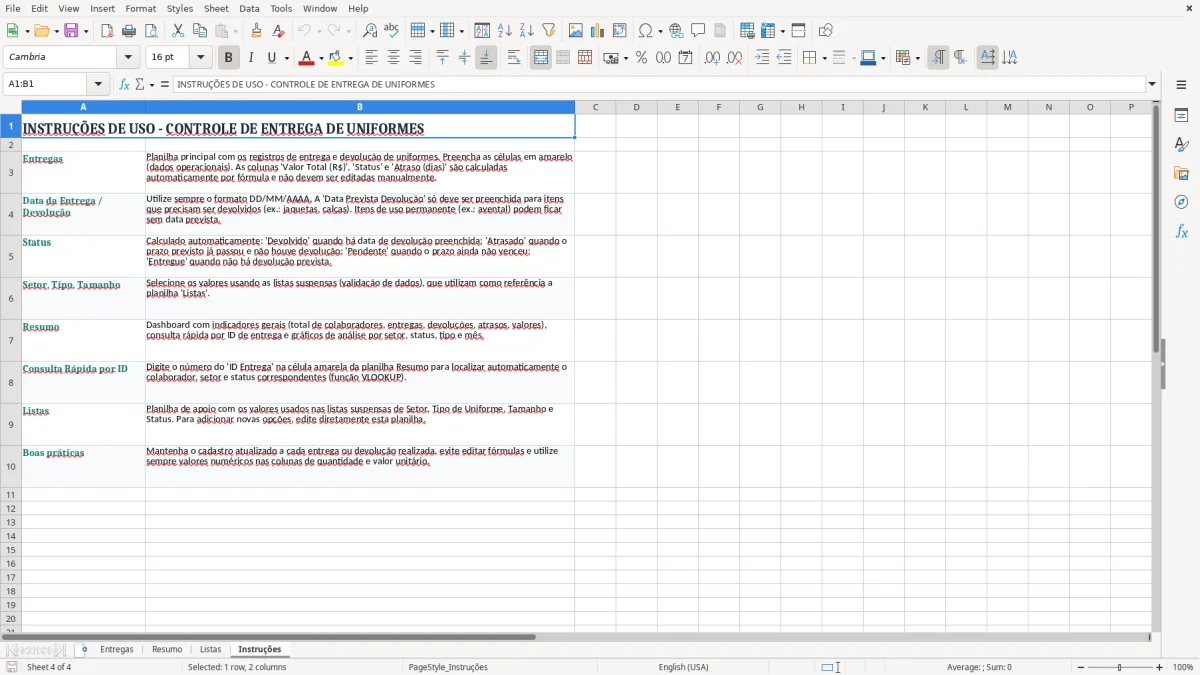Save the document with the Save icon

(71, 31)
